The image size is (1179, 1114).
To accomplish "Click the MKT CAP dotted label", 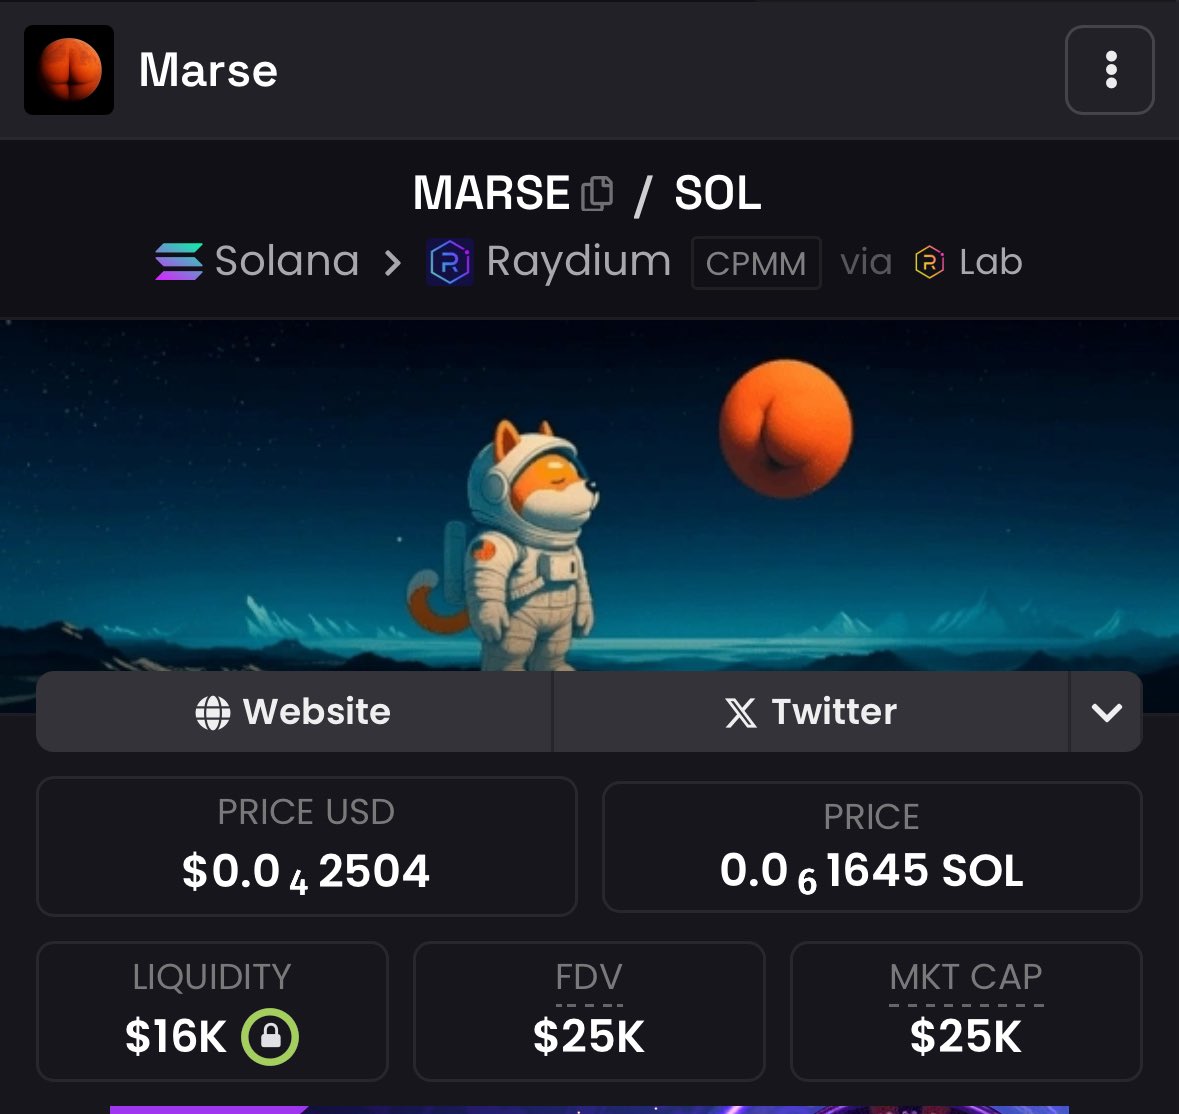I will (965, 979).
